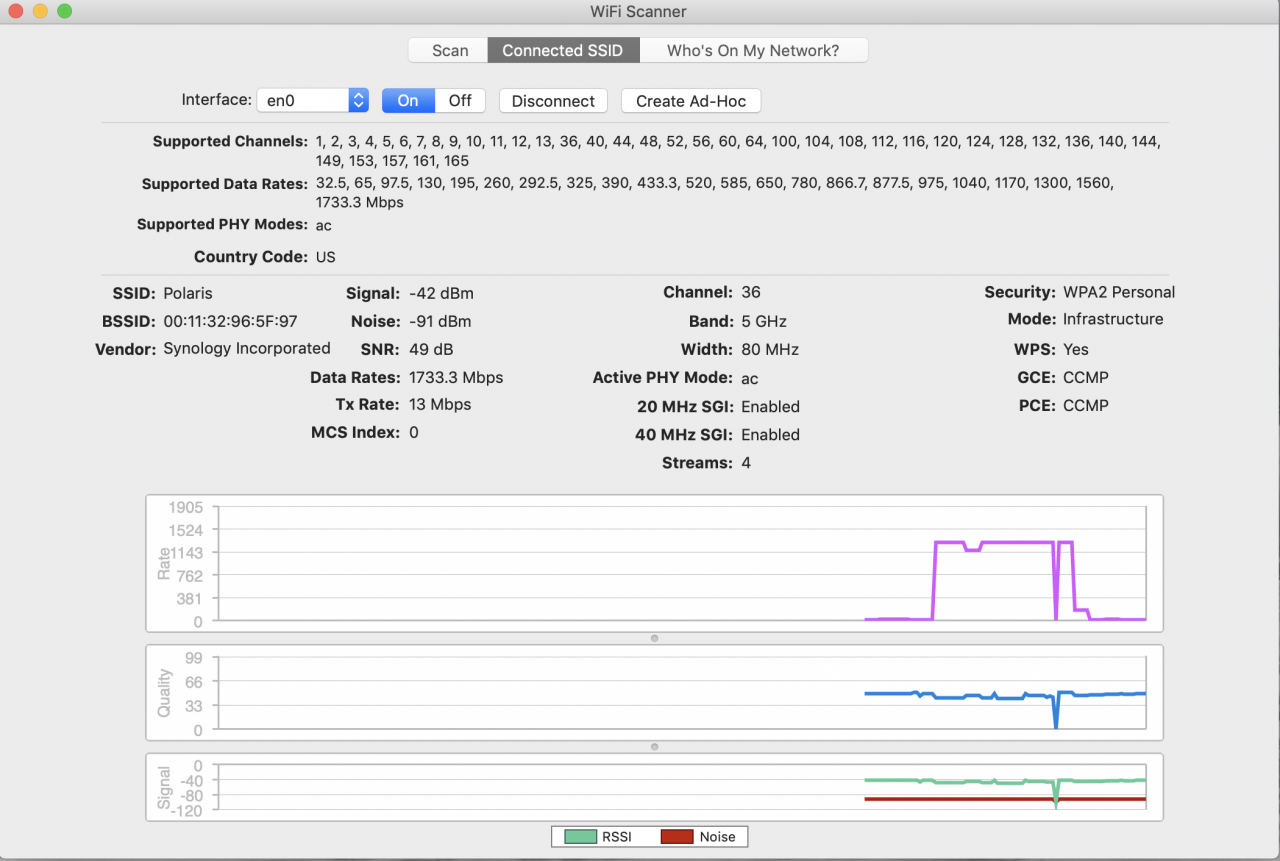Click the "Supported Data Rates:" label
1280x861 pixels.
coord(225,184)
